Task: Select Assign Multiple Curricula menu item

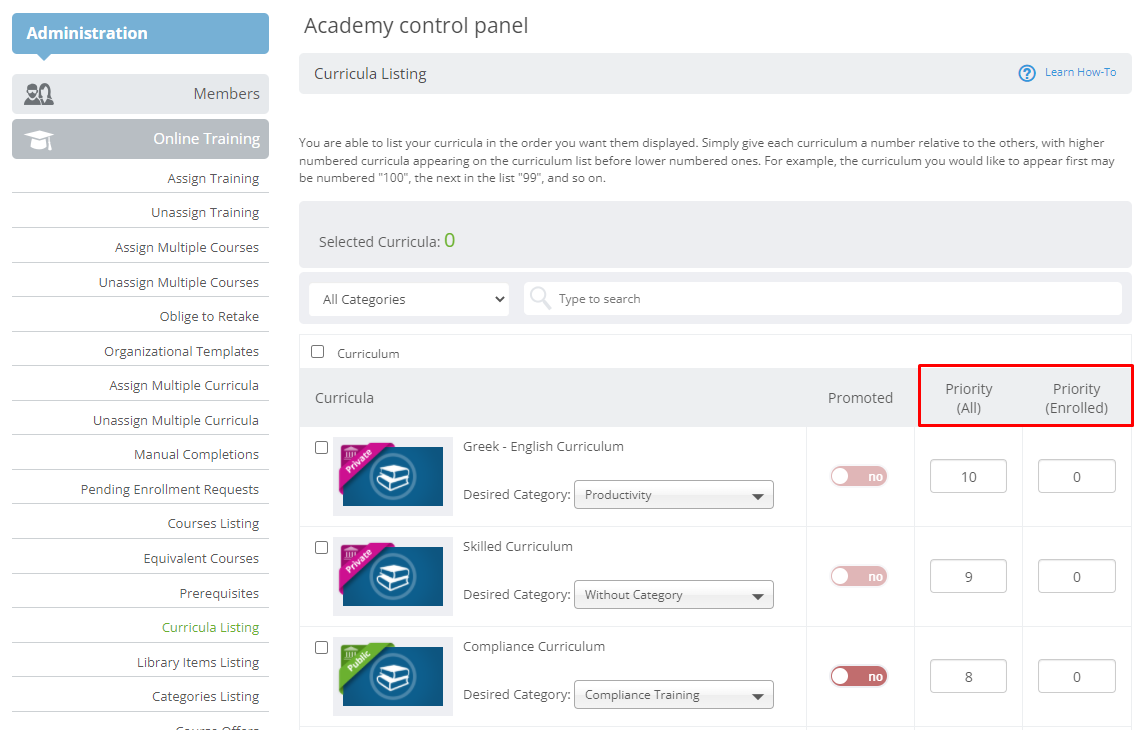Action: pos(184,386)
